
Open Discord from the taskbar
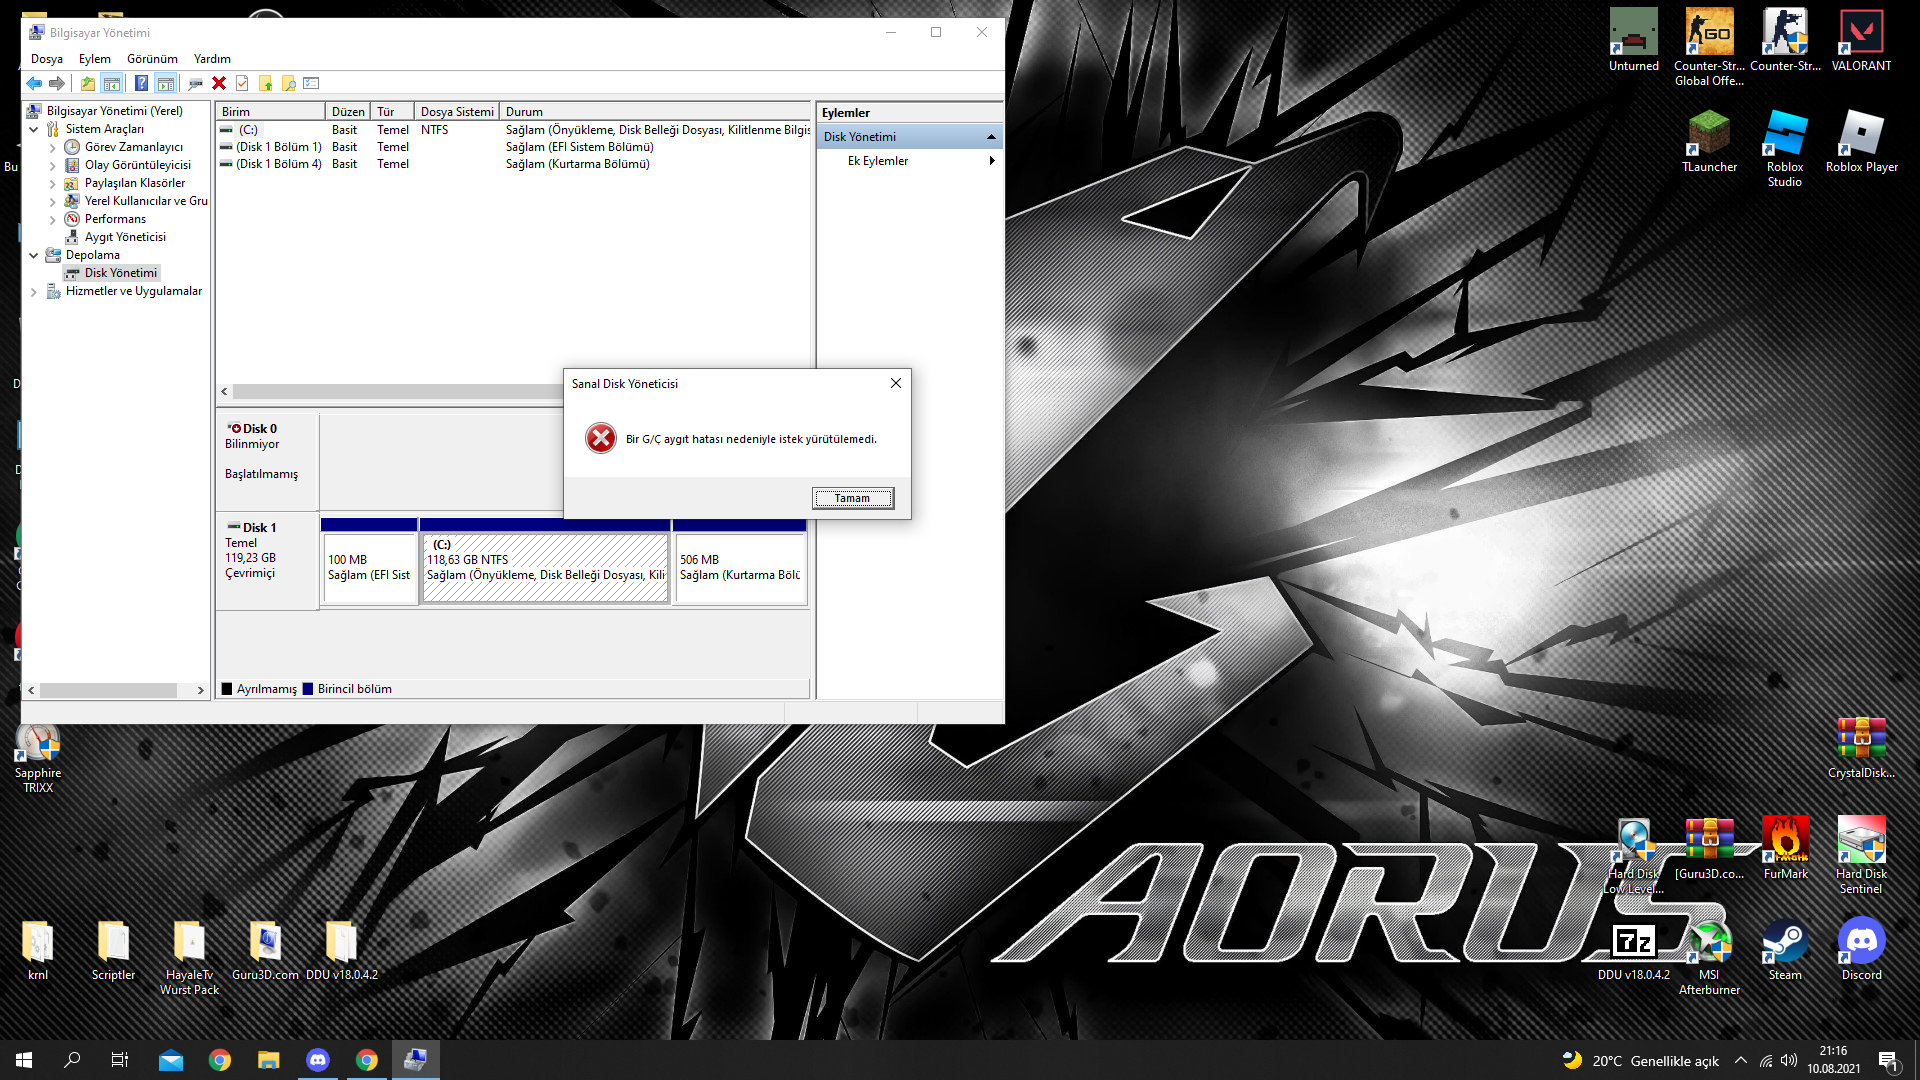coord(318,1060)
